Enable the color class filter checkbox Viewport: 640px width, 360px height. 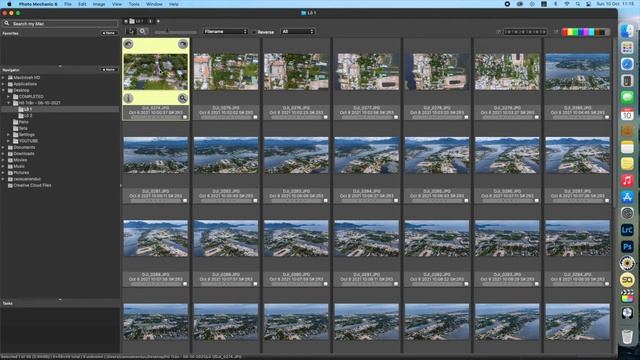point(556,32)
